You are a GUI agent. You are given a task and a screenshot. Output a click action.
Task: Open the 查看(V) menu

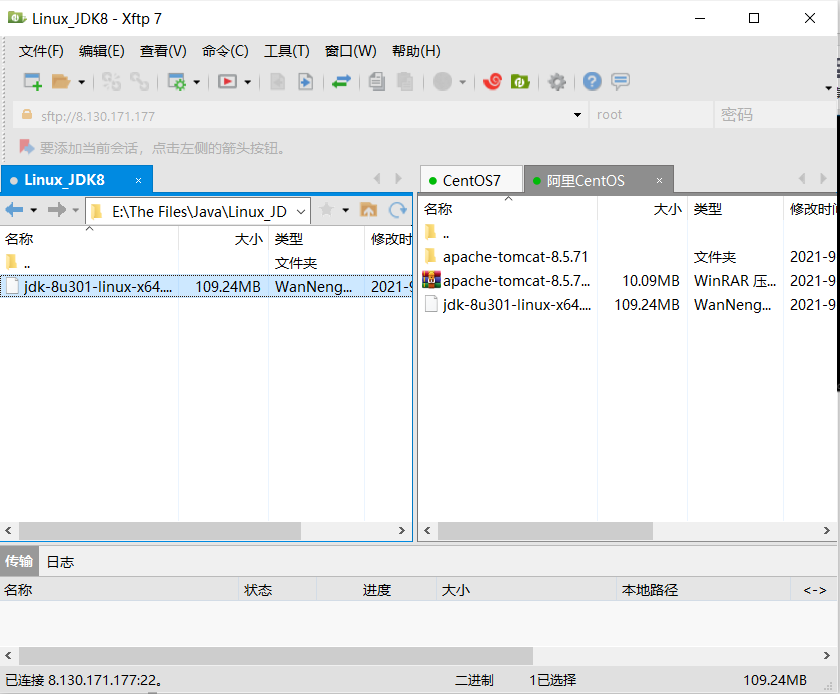point(163,51)
